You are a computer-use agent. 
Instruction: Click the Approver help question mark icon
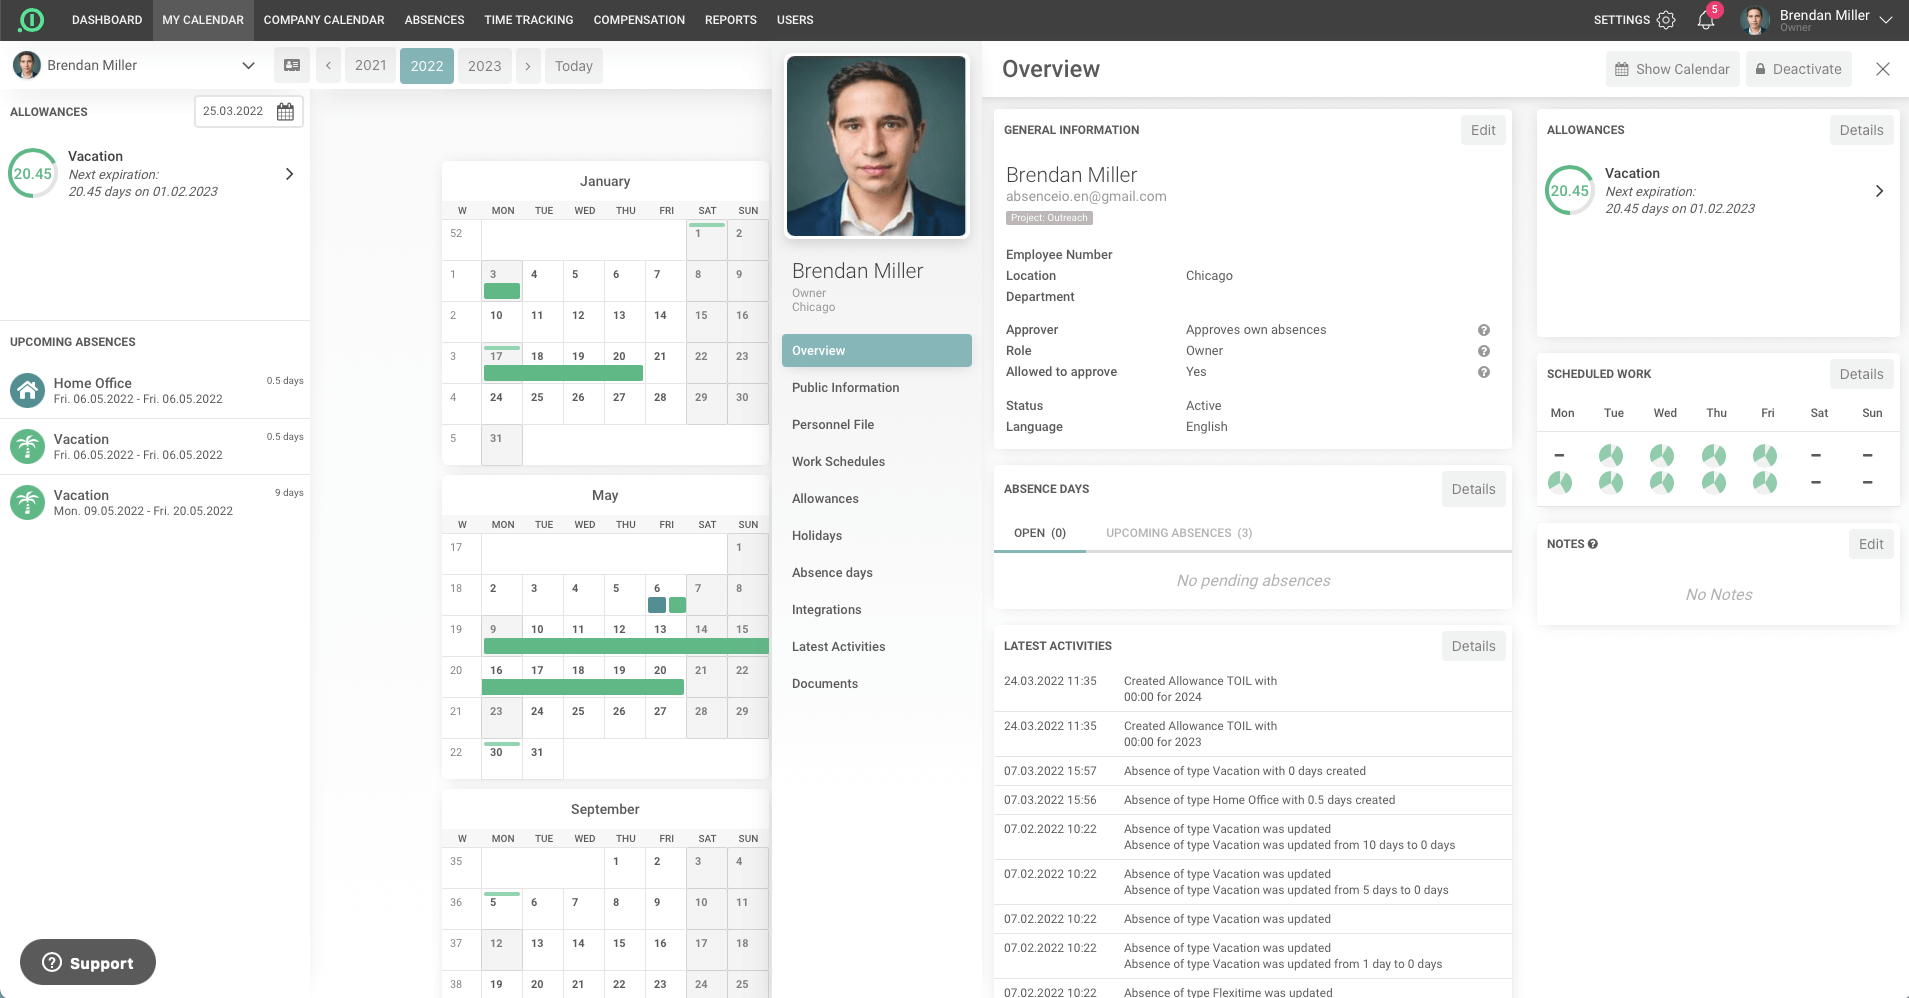pos(1484,330)
